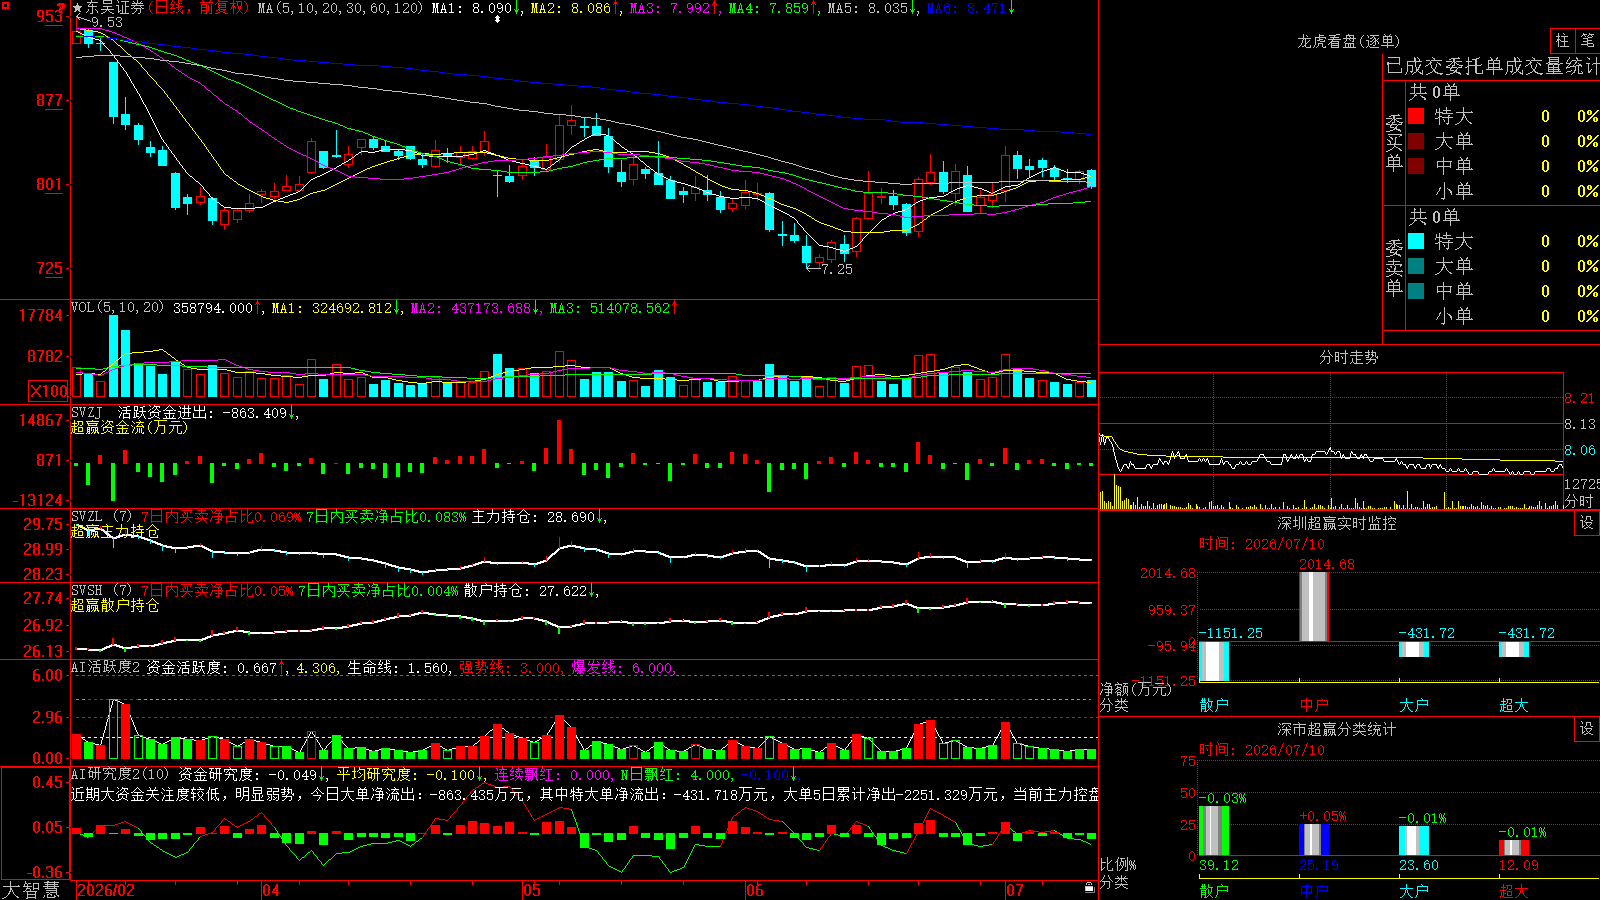Click the teal 中单 sell order swatch
Image resolution: width=1600 pixels, height=900 pixels.
pos(1416,291)
